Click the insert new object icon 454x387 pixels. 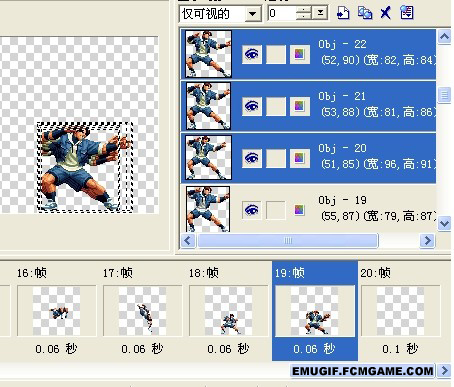[343, 13]
